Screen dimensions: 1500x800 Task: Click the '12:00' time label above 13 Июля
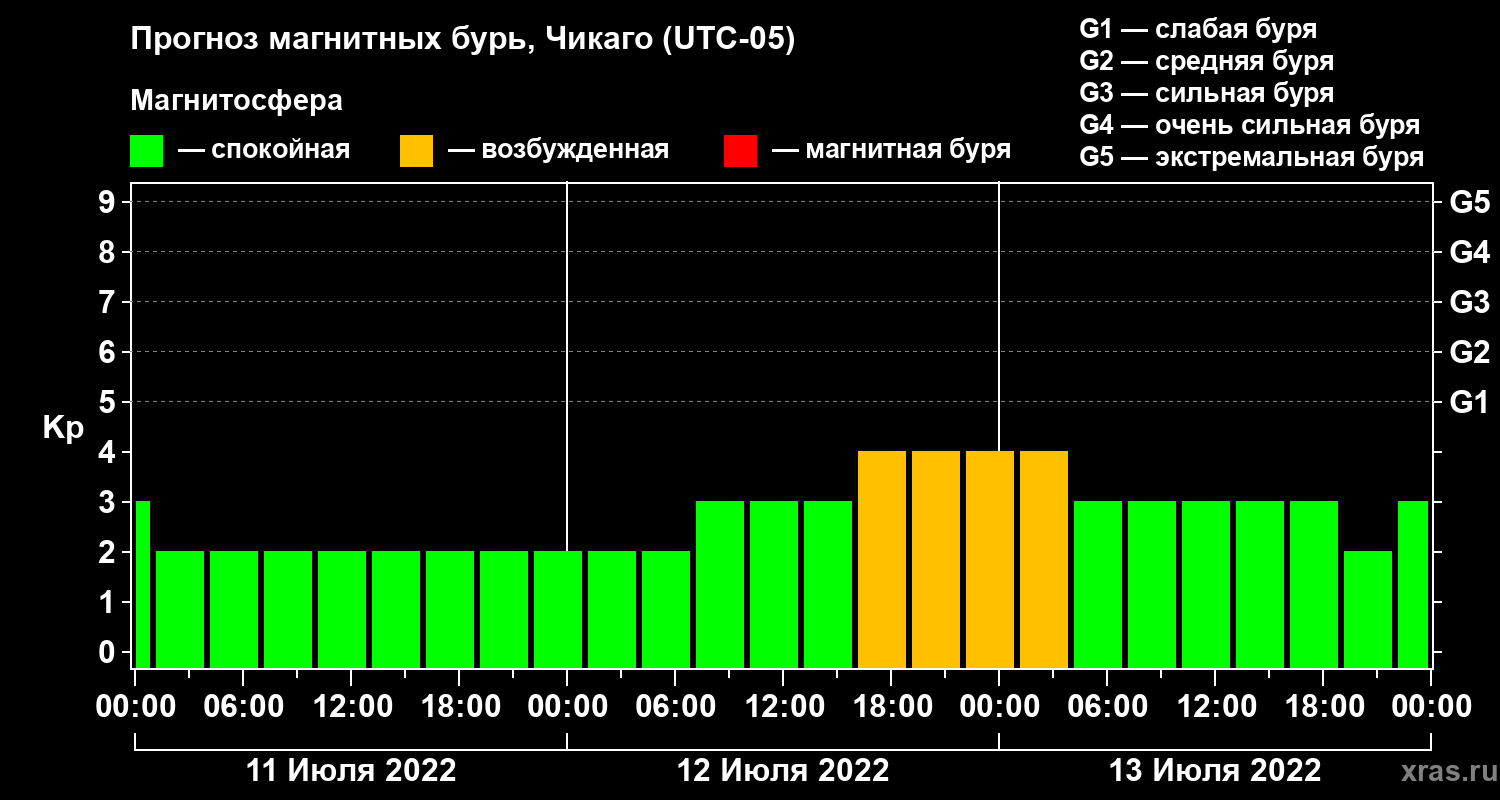(x=1215, y=706)
